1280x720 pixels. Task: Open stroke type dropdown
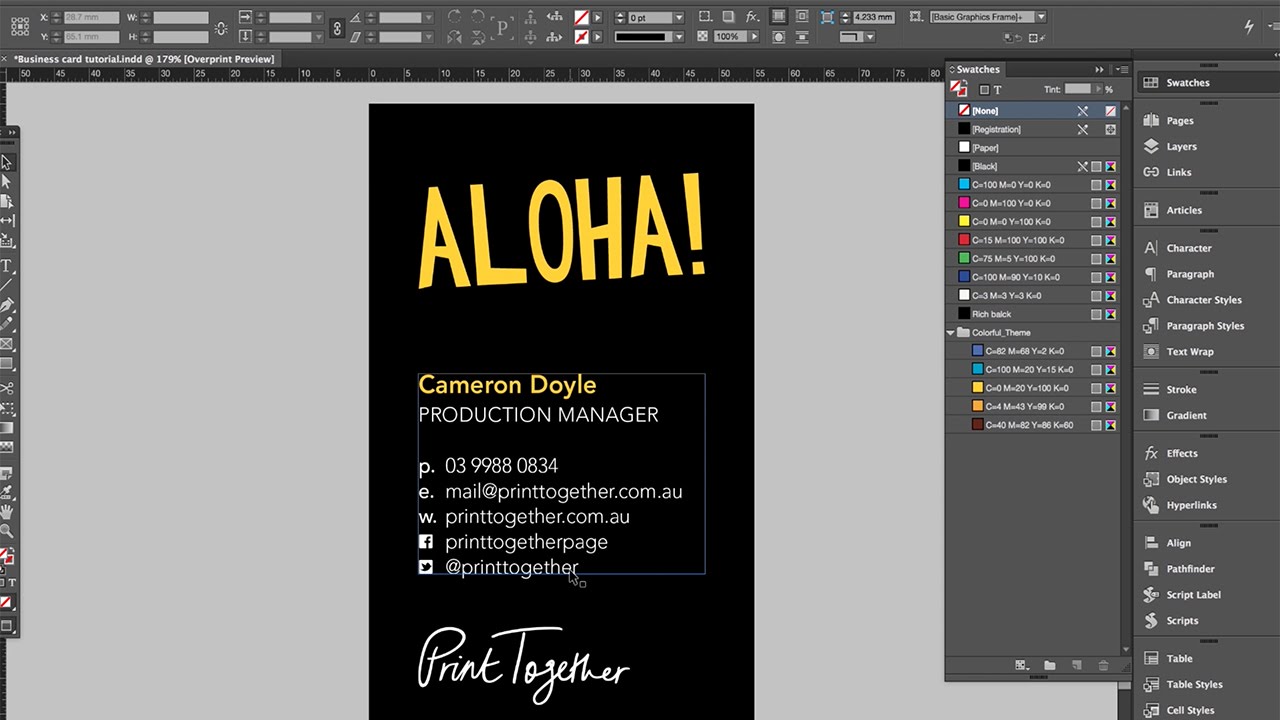(x=679, y=37)
